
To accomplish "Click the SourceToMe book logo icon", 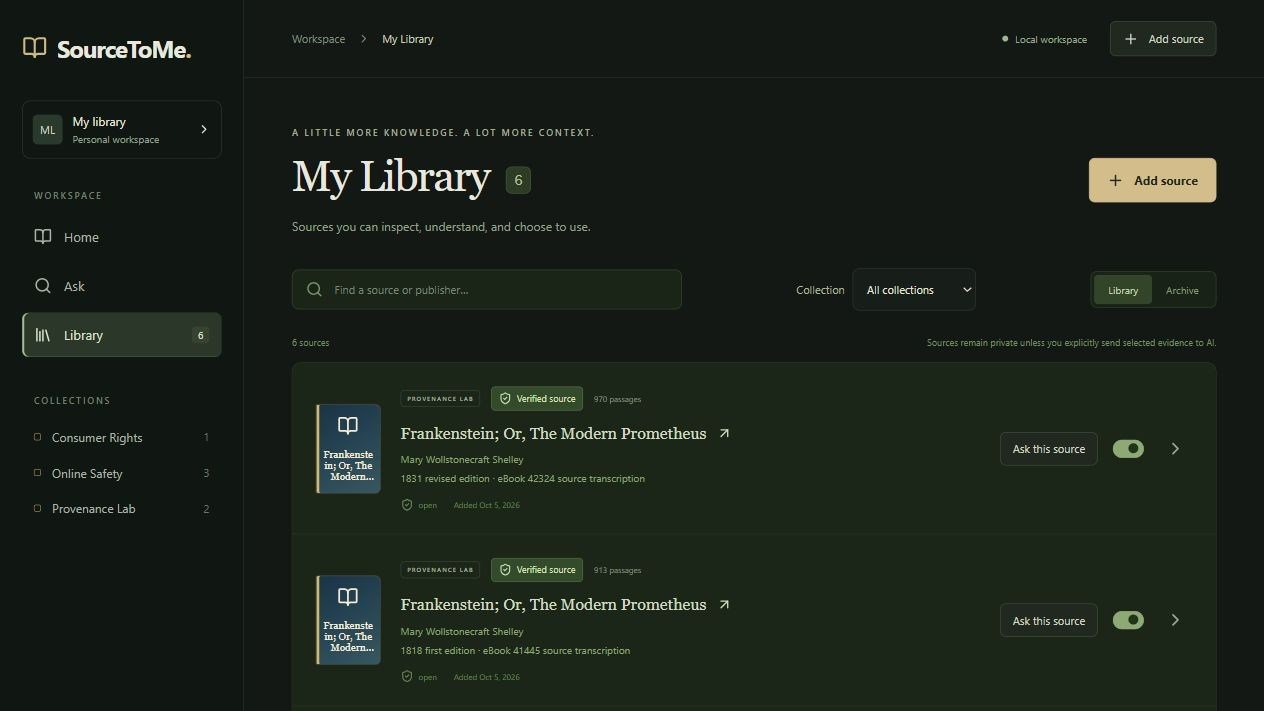I will [x=35, y=48].
